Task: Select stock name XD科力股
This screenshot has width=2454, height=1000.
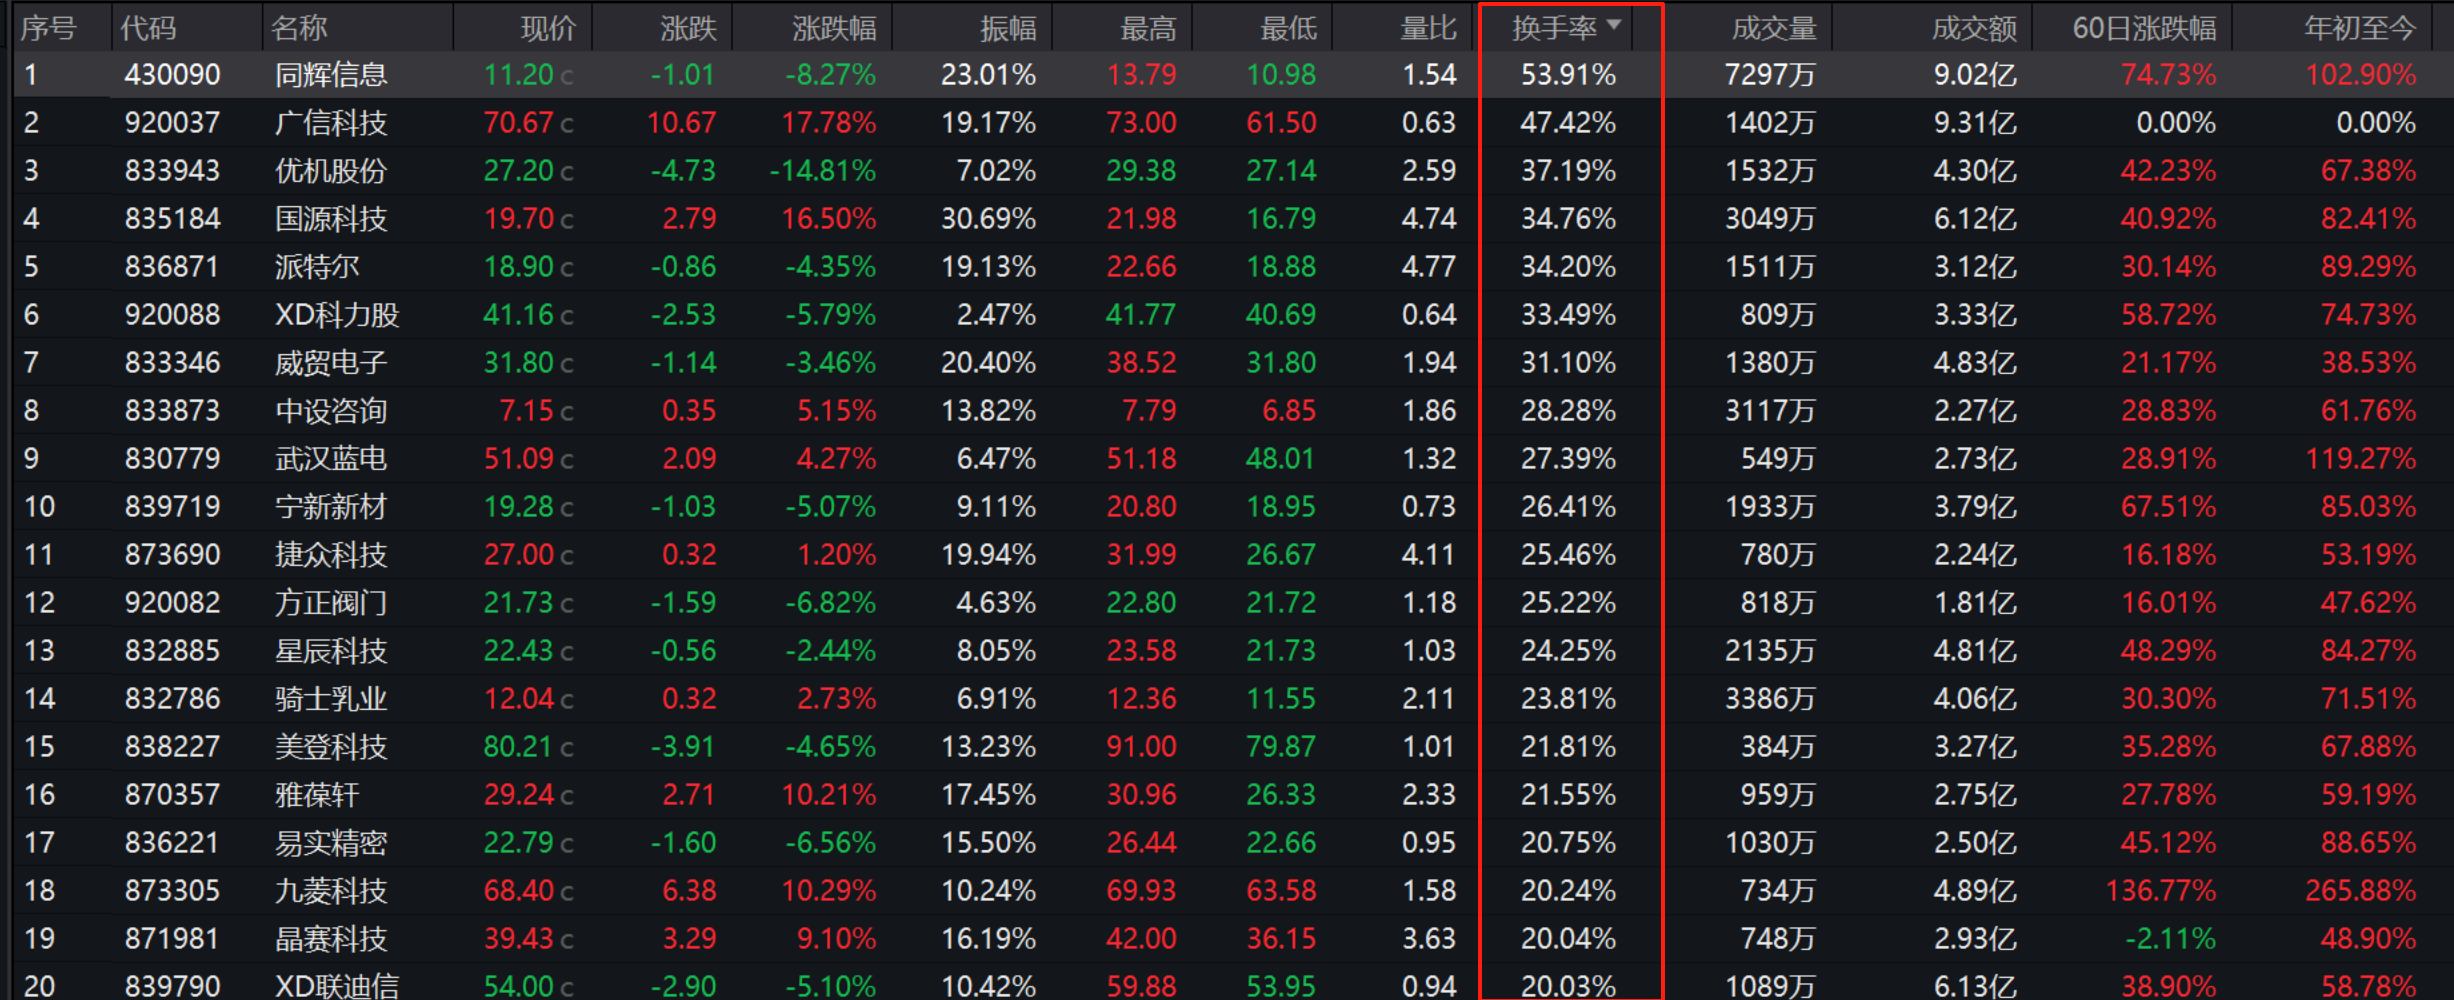Action: pos(337,315)
